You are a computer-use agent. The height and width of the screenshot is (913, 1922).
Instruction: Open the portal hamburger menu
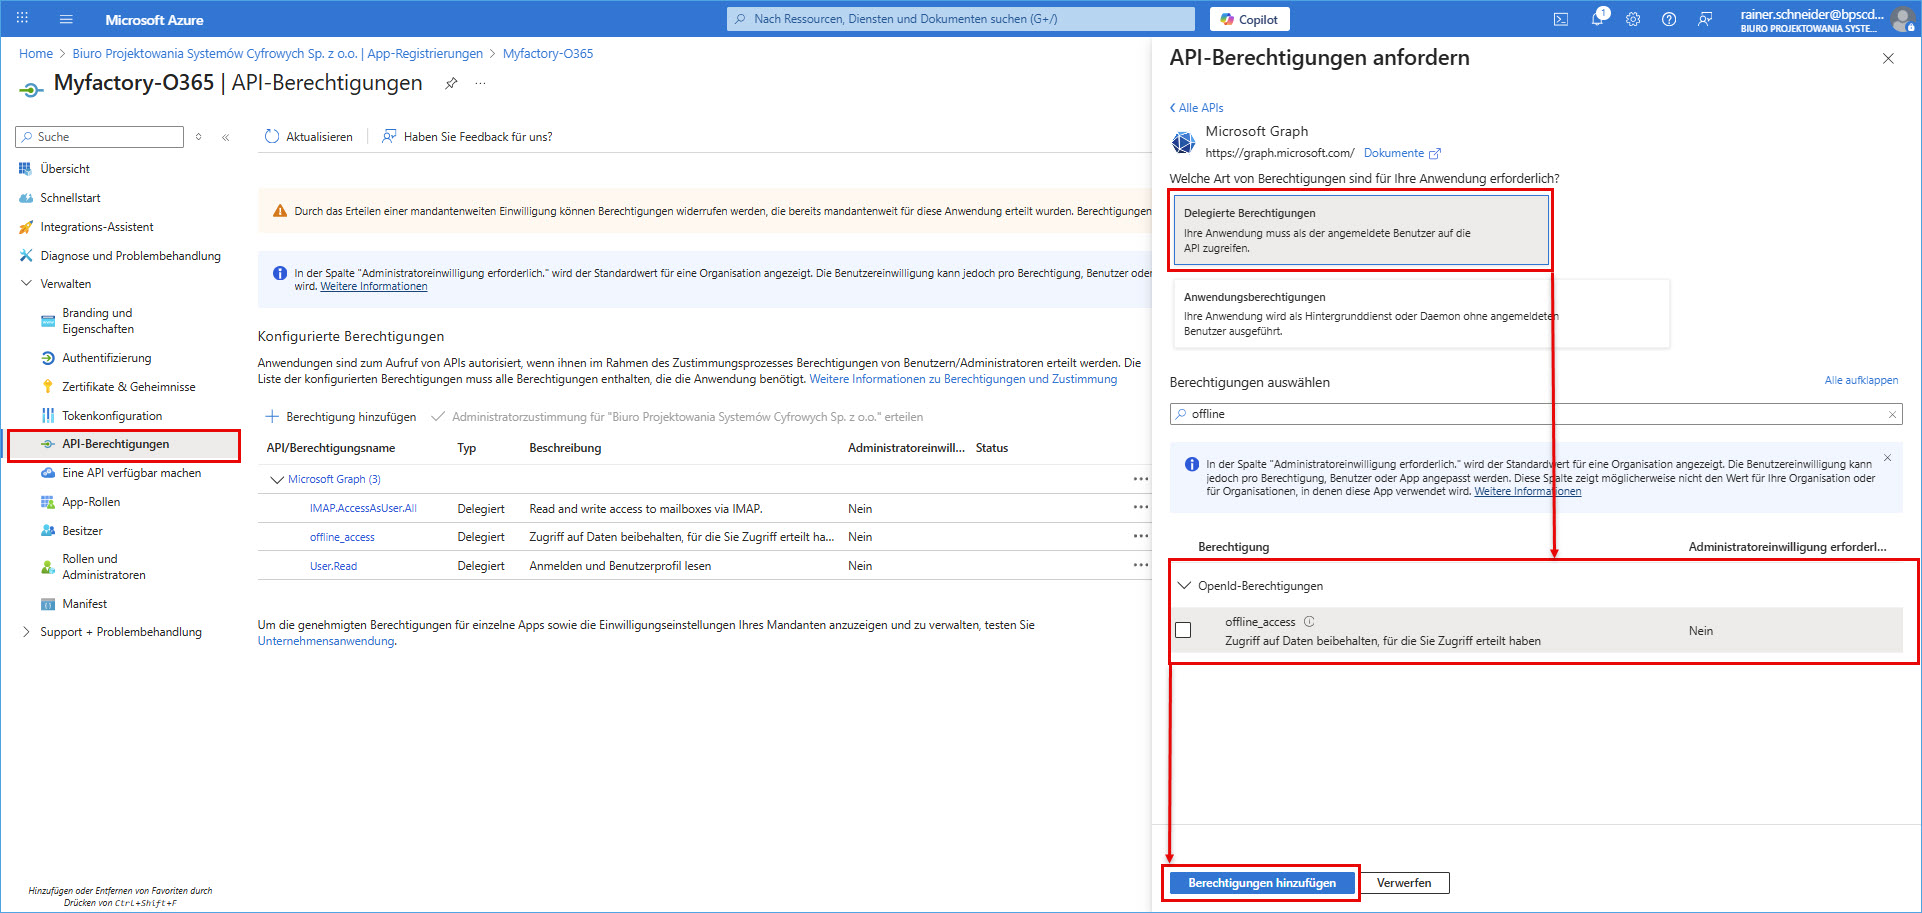click(x=66, y=19)
